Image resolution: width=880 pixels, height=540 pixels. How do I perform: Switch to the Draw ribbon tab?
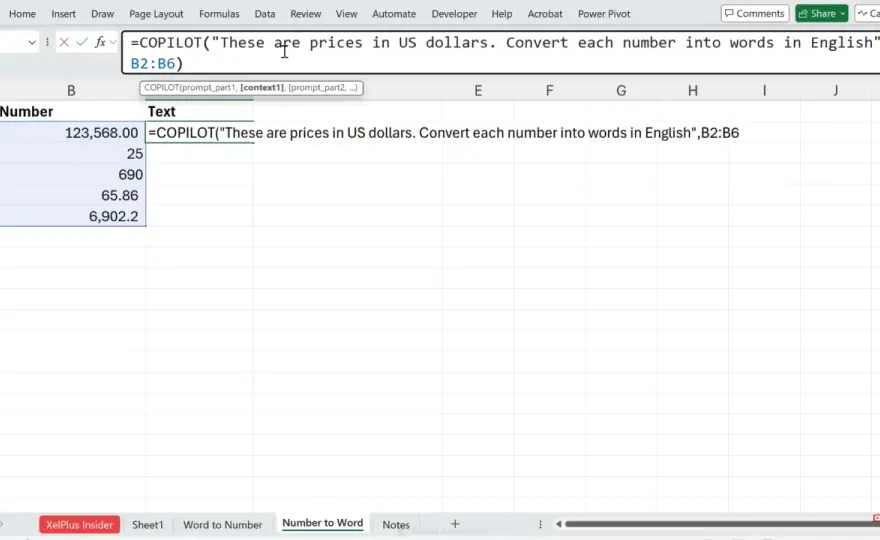102,13
